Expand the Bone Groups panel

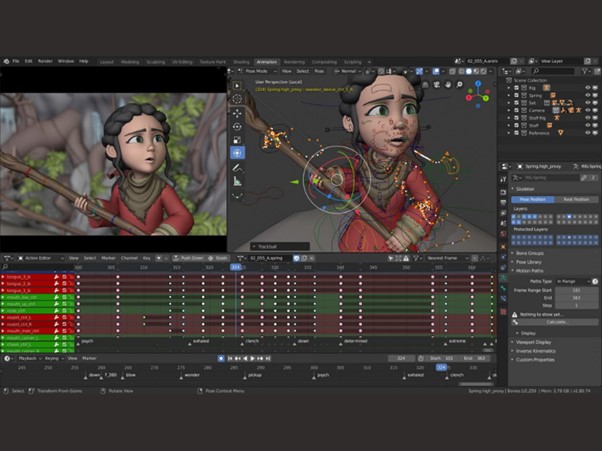pos(529,253)
